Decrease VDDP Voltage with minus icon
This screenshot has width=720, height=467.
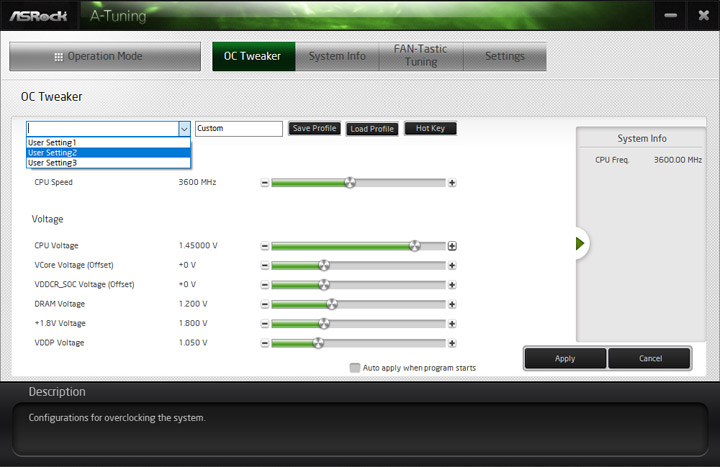click(x=264, y=343)
